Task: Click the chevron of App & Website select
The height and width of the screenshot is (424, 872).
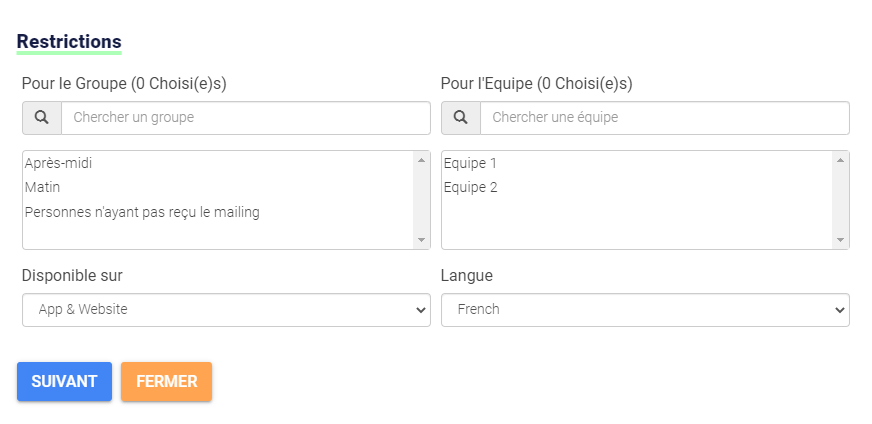Action: point(421,310)
